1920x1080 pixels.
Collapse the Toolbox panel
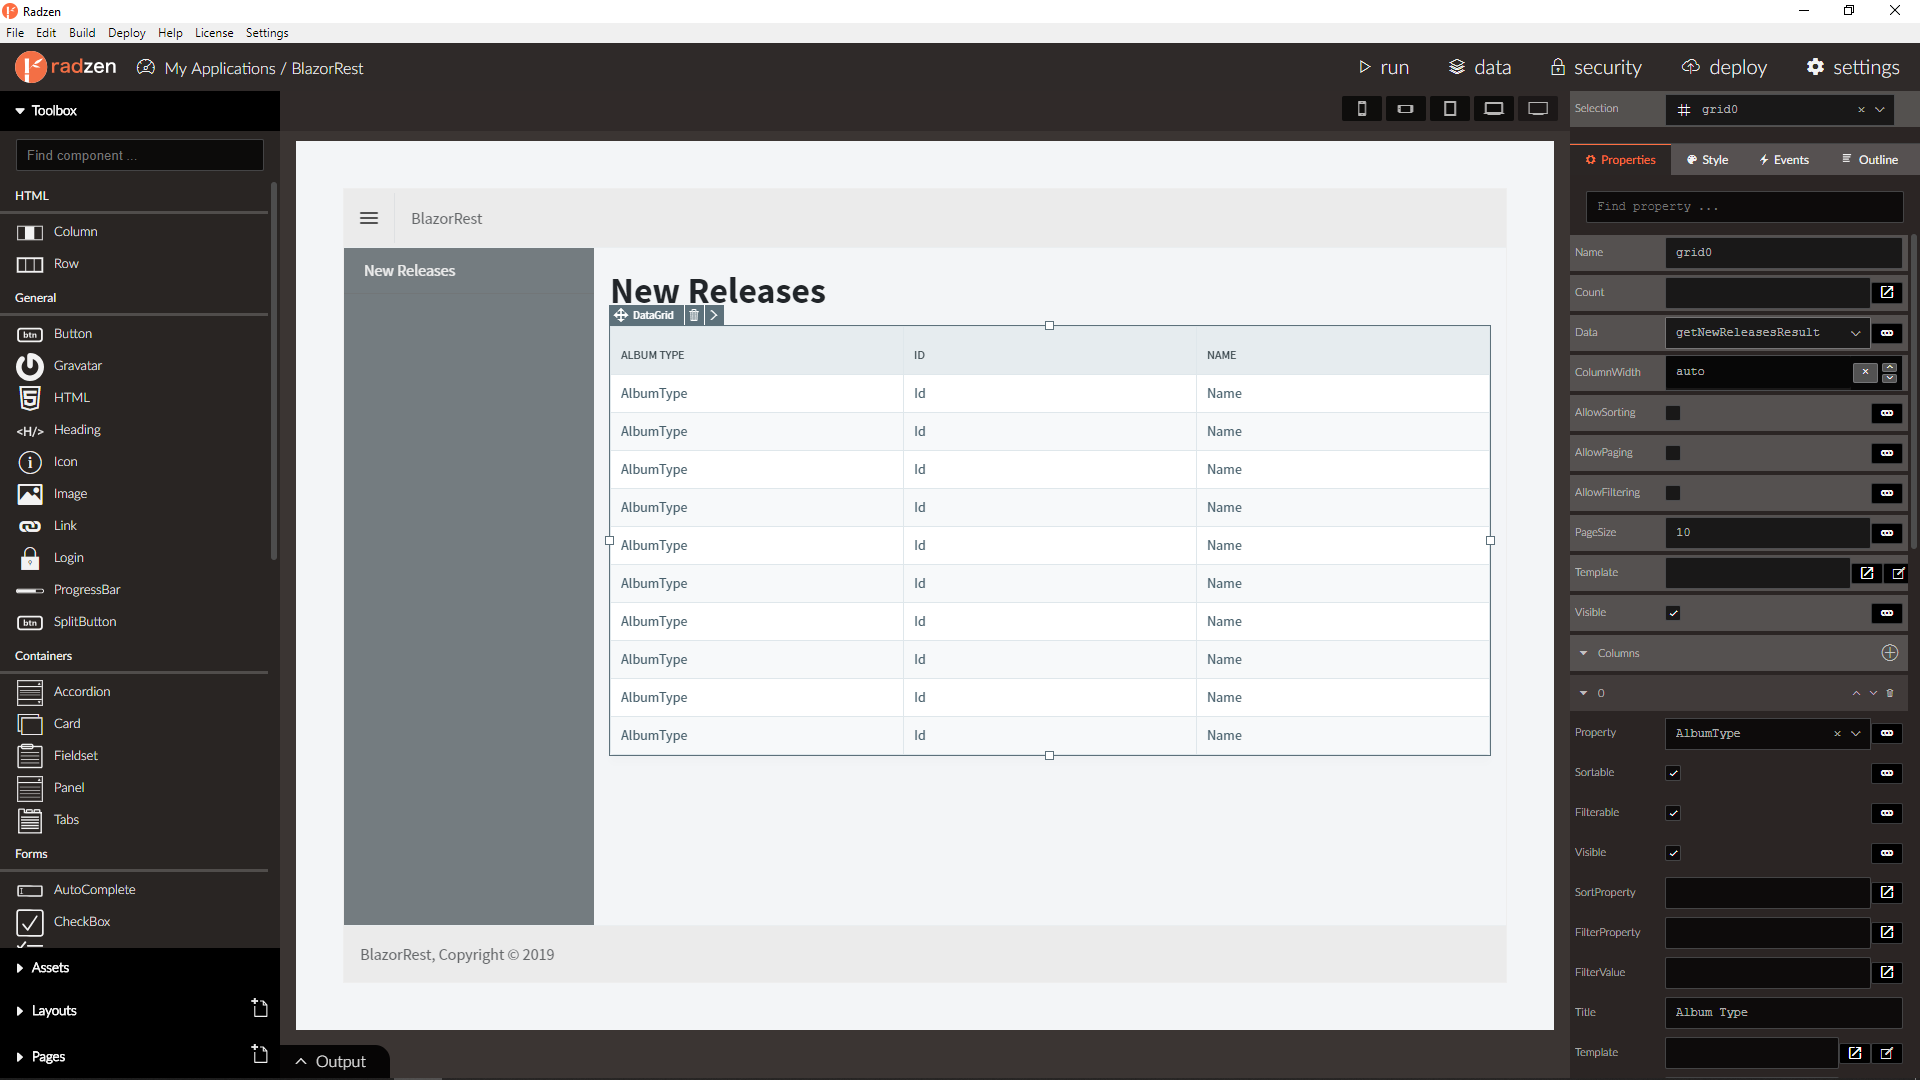(x=20, y=111)
